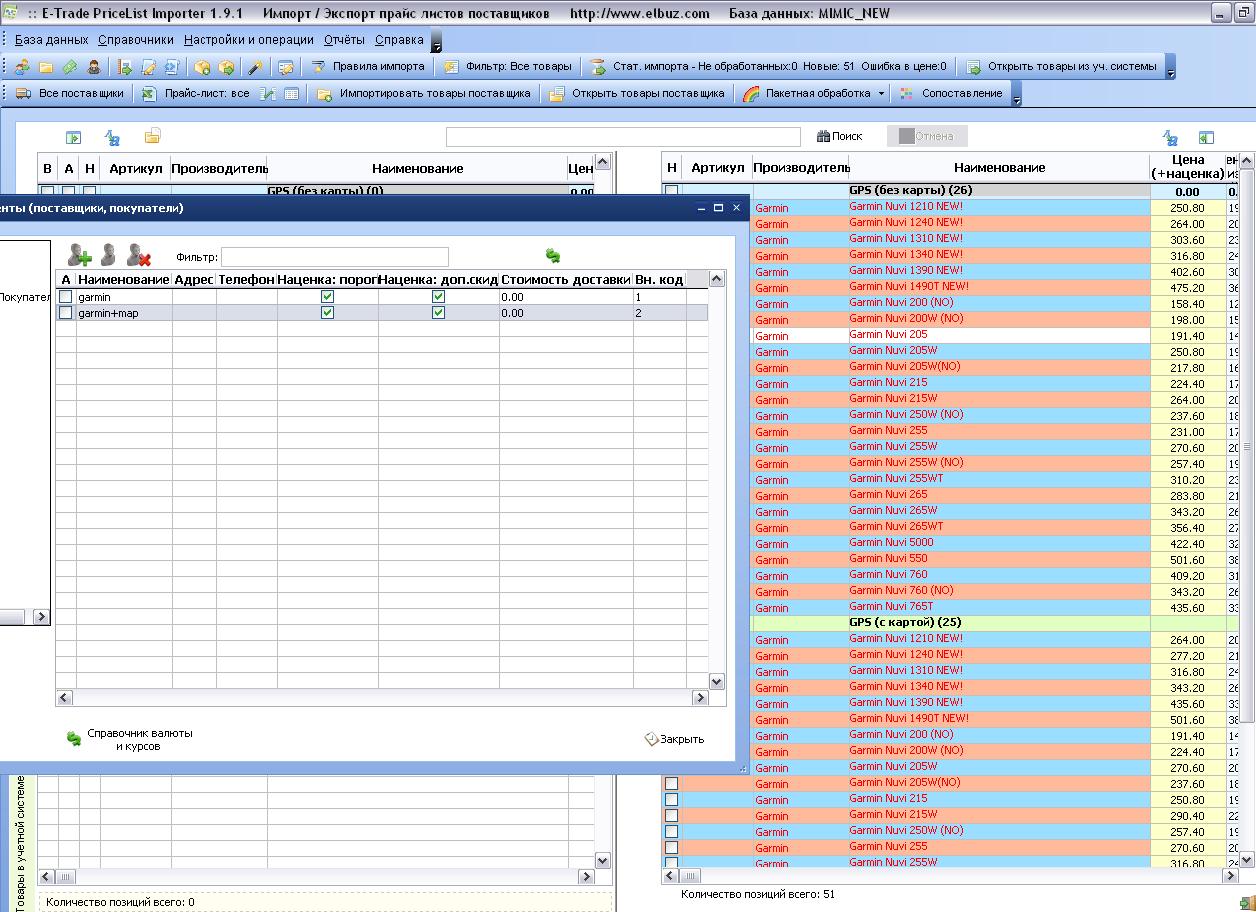Click Справочник валюты и курсов button
The image size is (1256, 912).
(x=129, y=739)
